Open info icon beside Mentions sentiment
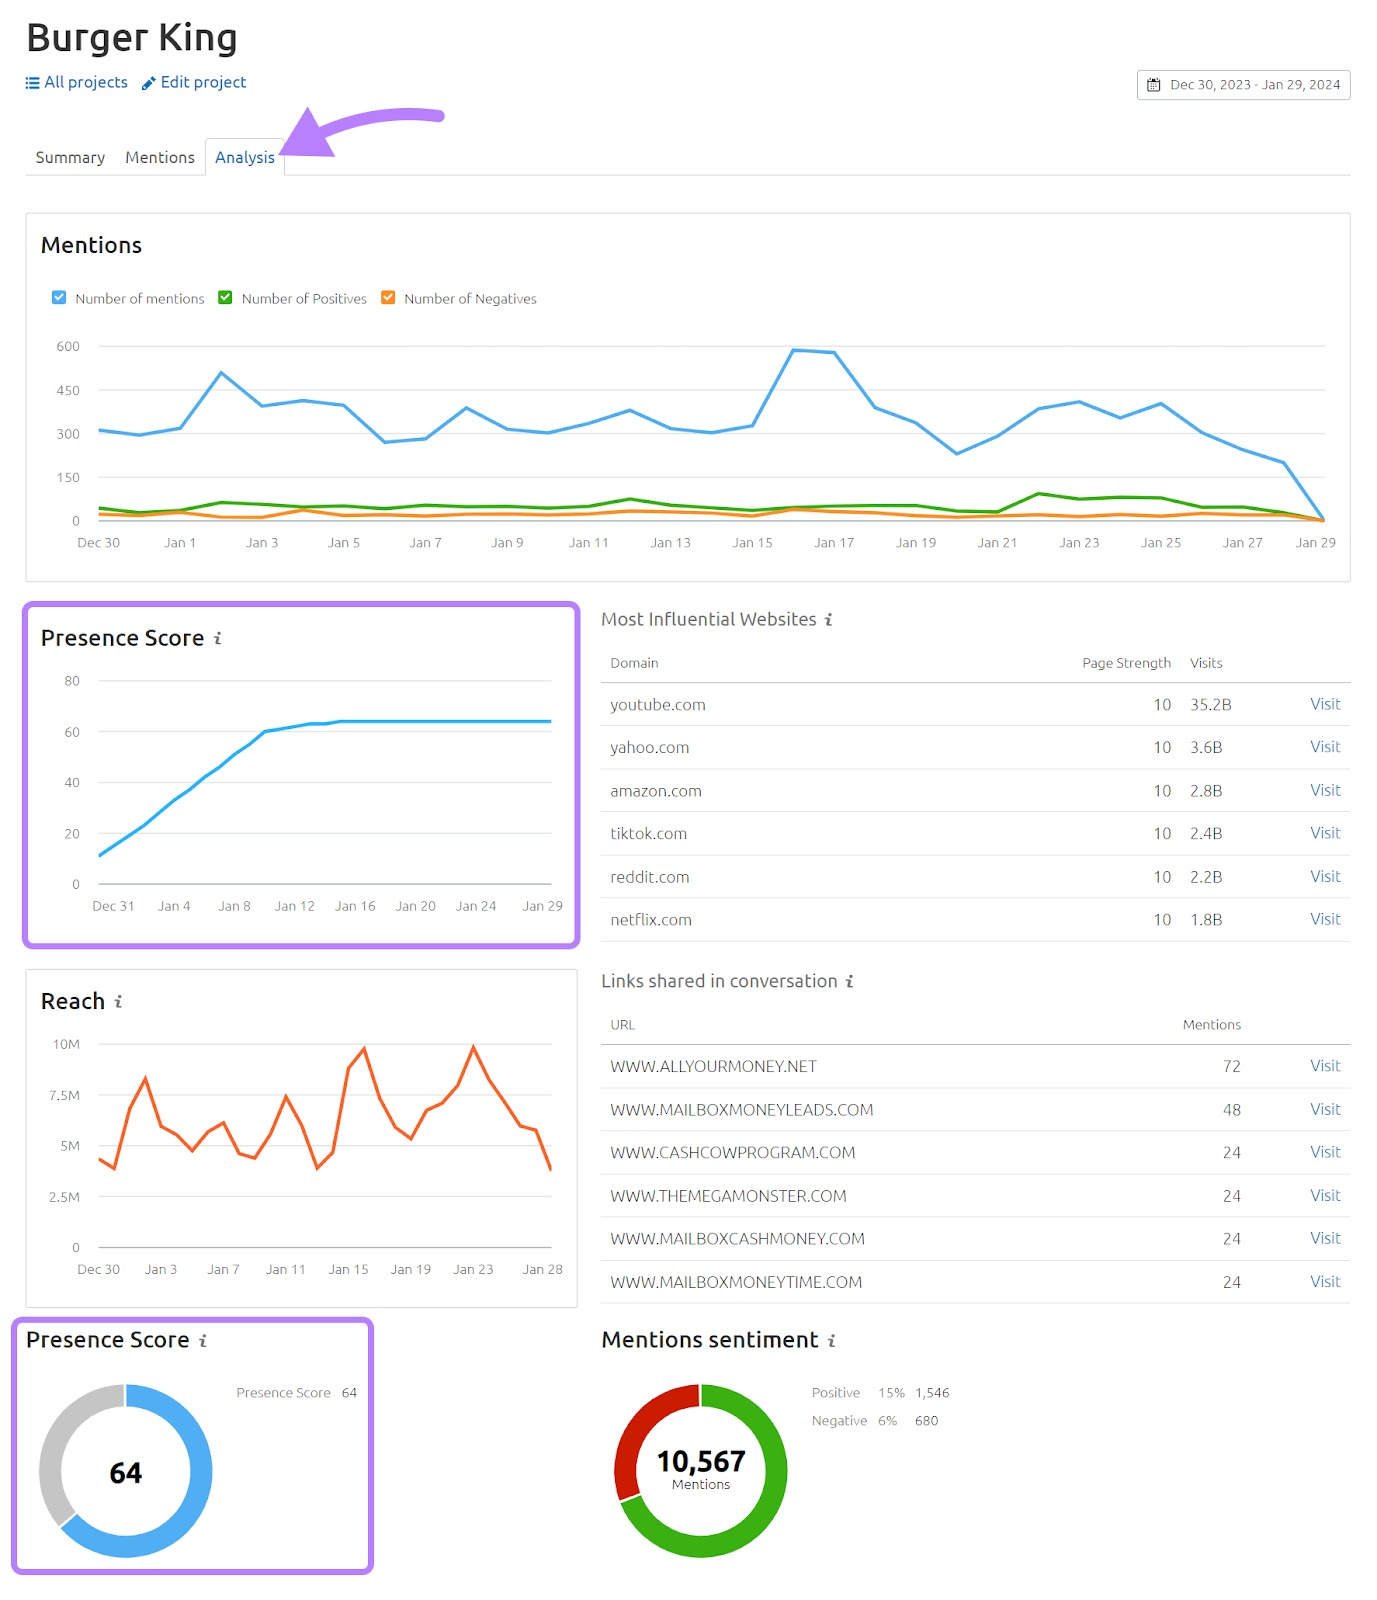Screen dimensions: 1377x1600 (831, 1340)
